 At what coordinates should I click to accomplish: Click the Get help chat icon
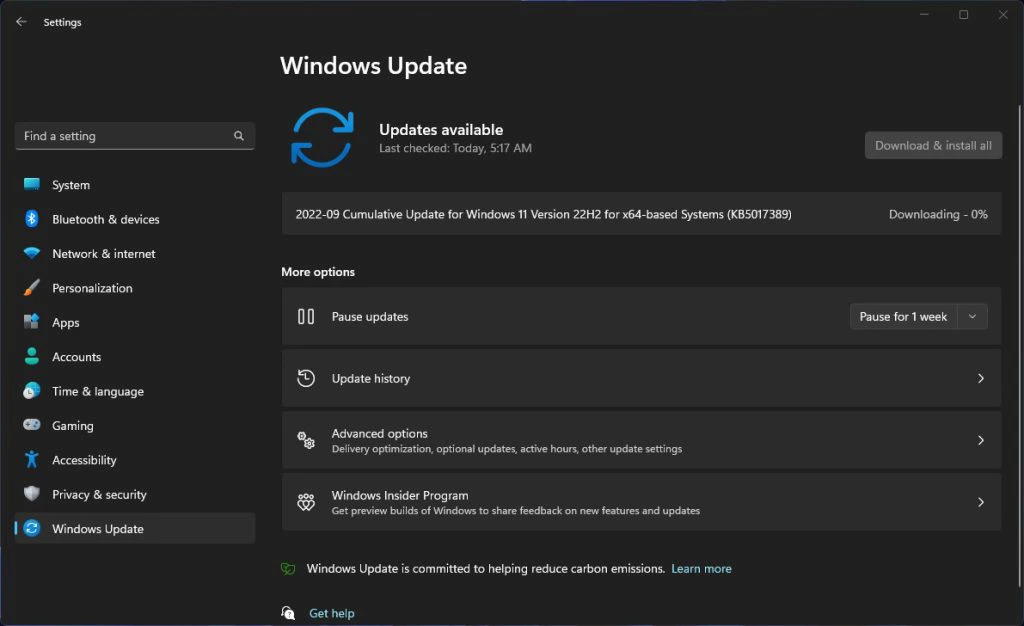tap(288, 613)
